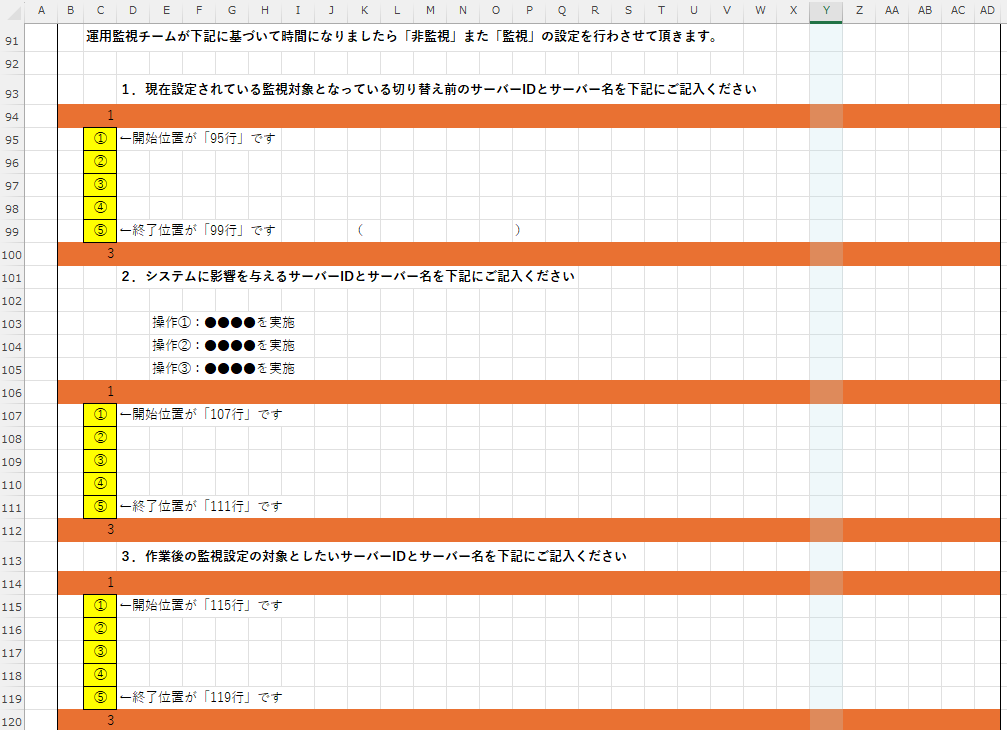Click the column C header
This screenshot has height=730, width=1007.
point(100,10)
